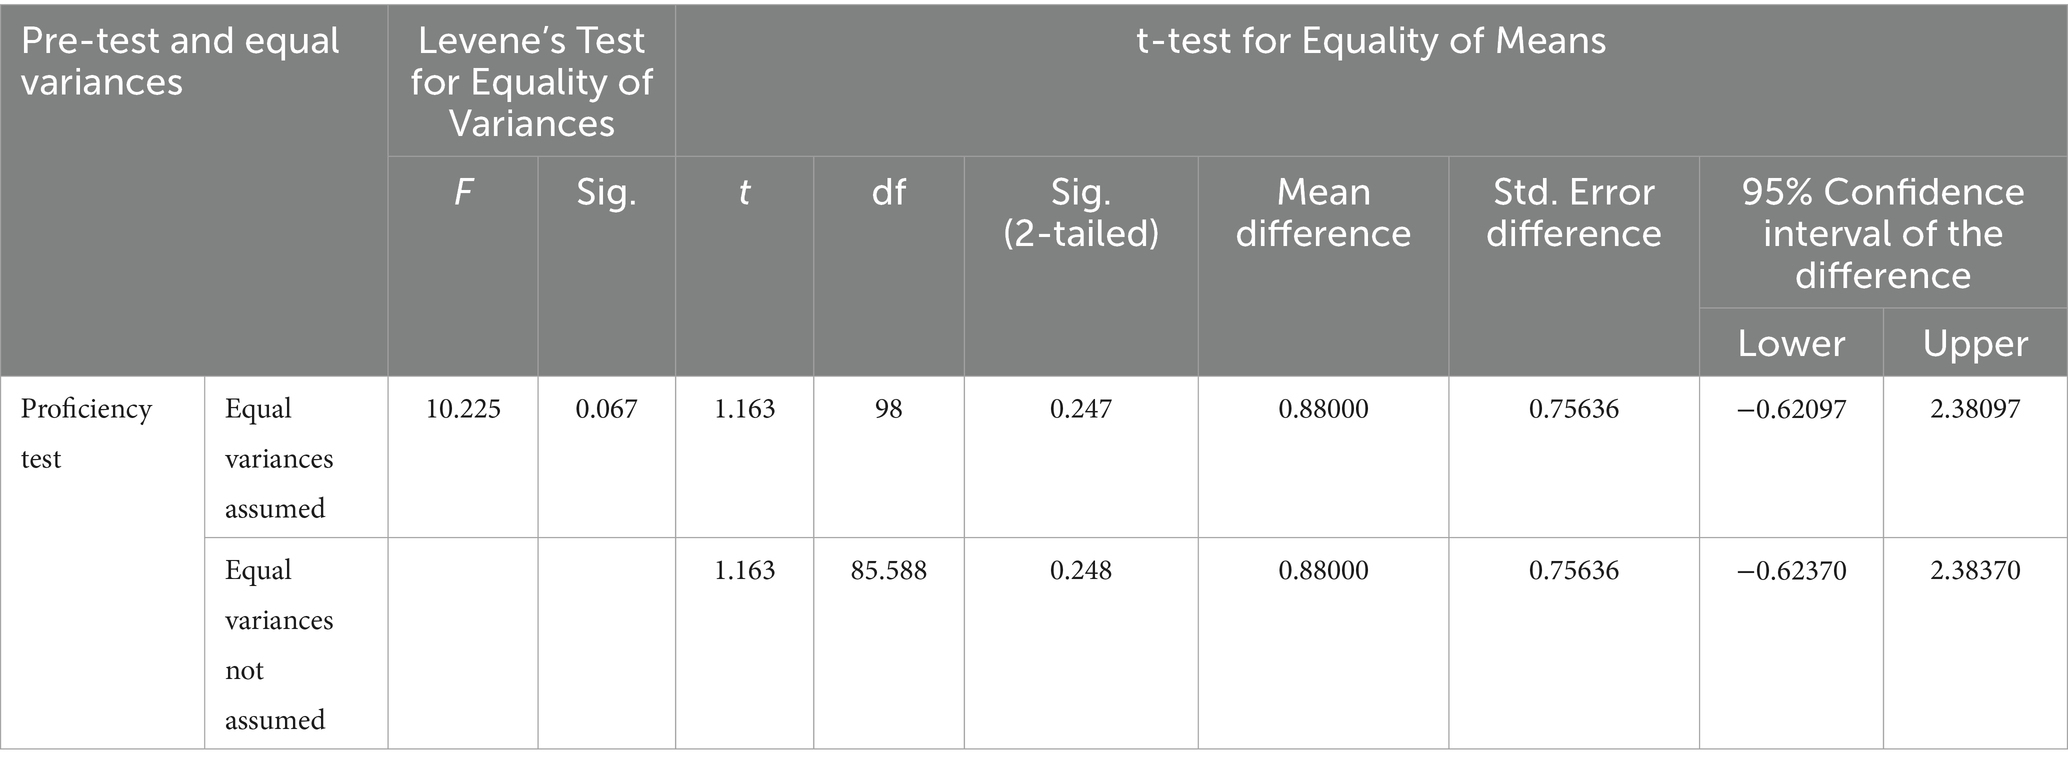
Task: Click the df value 85.588 cell
Action: coord(888,571)
